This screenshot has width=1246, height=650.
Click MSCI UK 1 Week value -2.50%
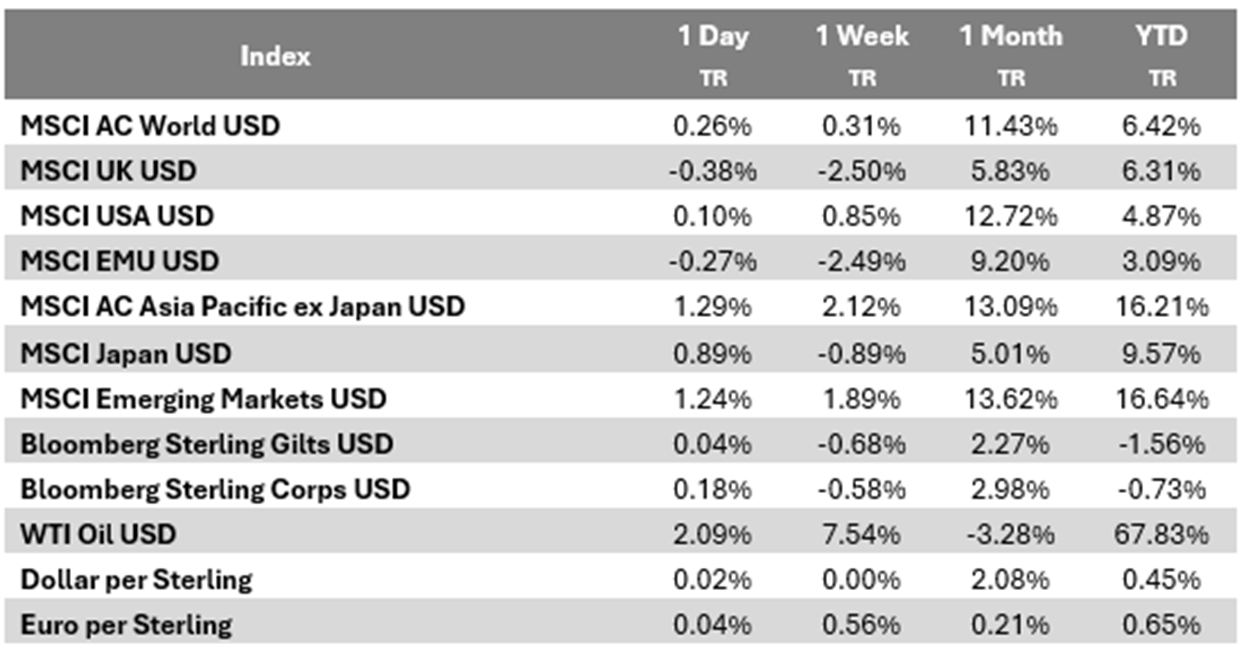coord(861,171)
